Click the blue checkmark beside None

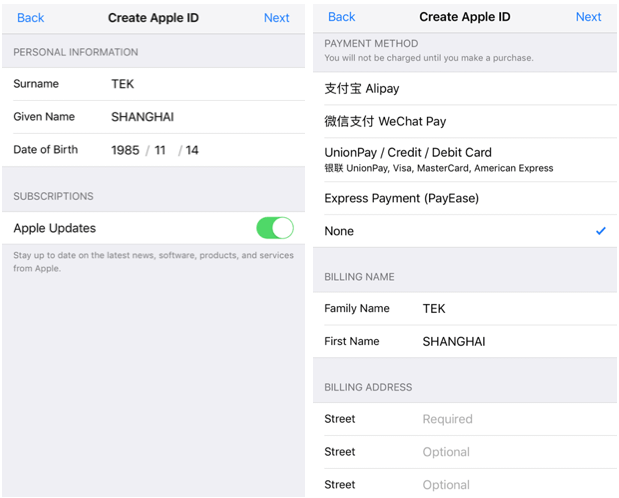[600, 231]
